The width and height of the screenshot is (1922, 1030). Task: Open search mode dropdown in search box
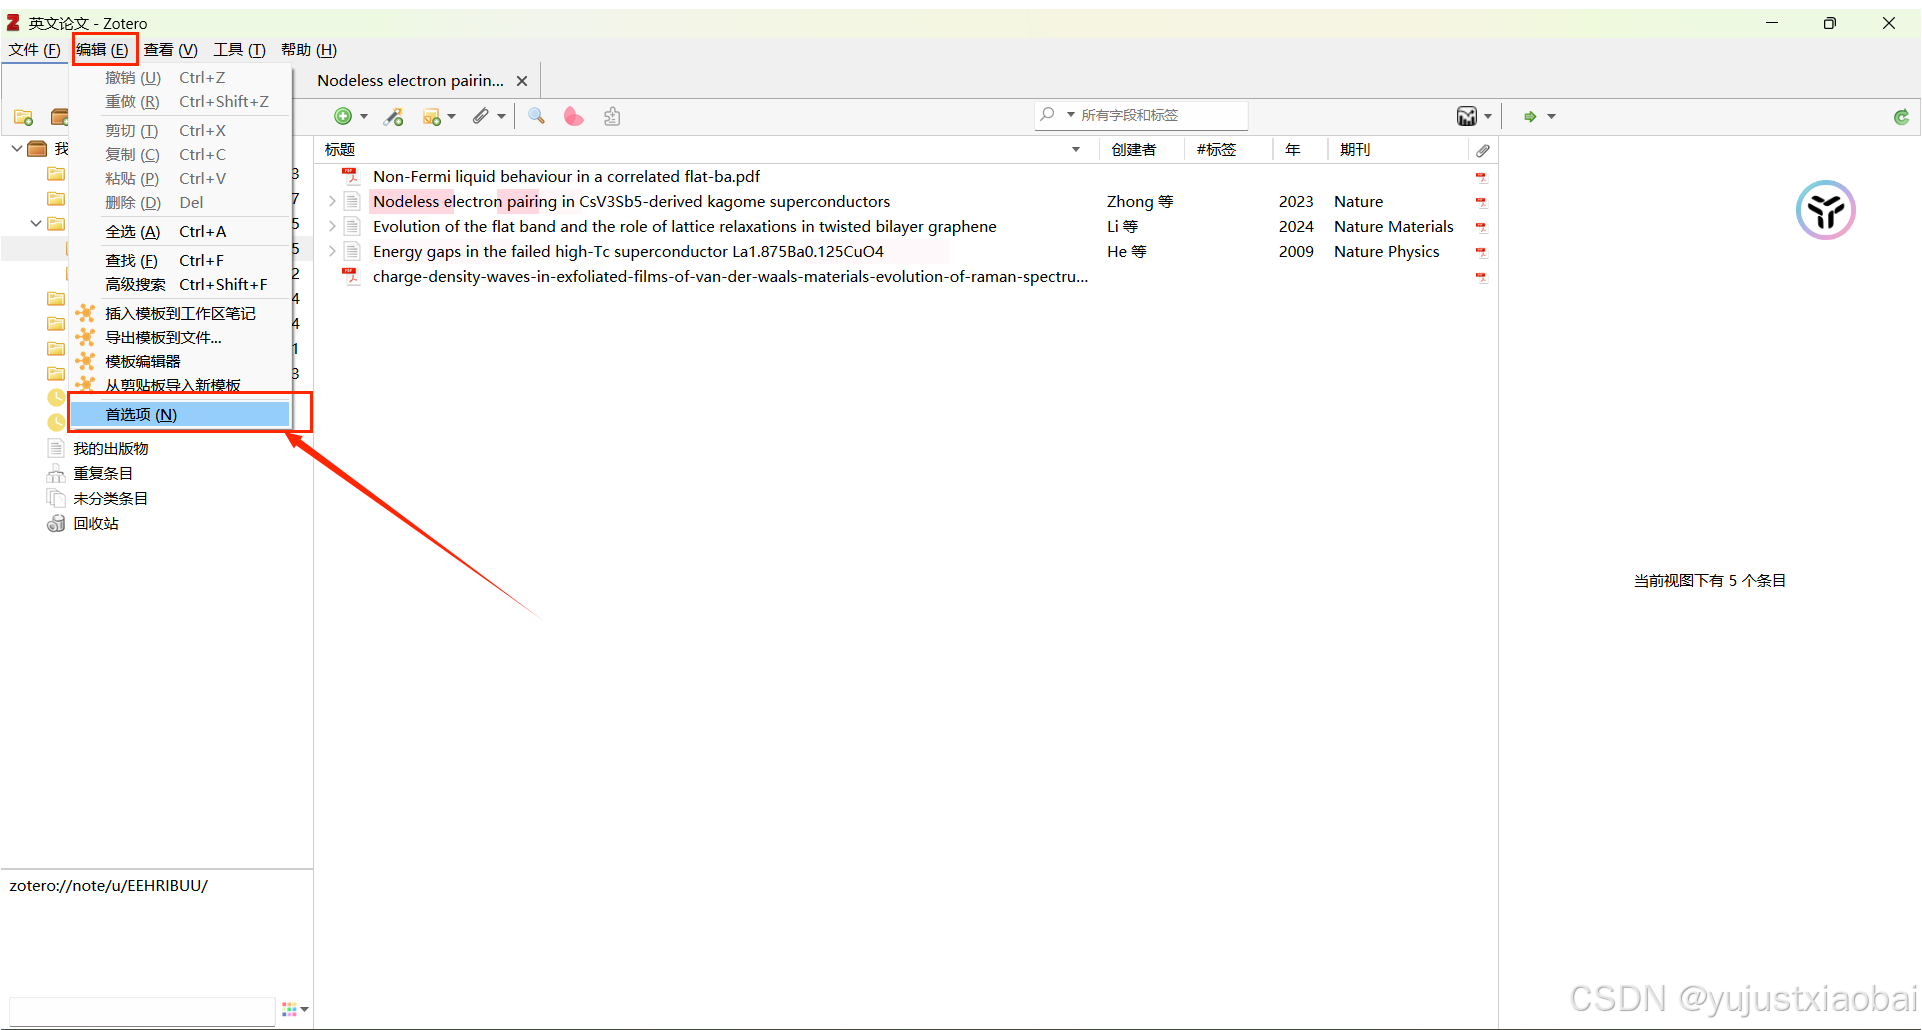click(x=1071, y=115)
